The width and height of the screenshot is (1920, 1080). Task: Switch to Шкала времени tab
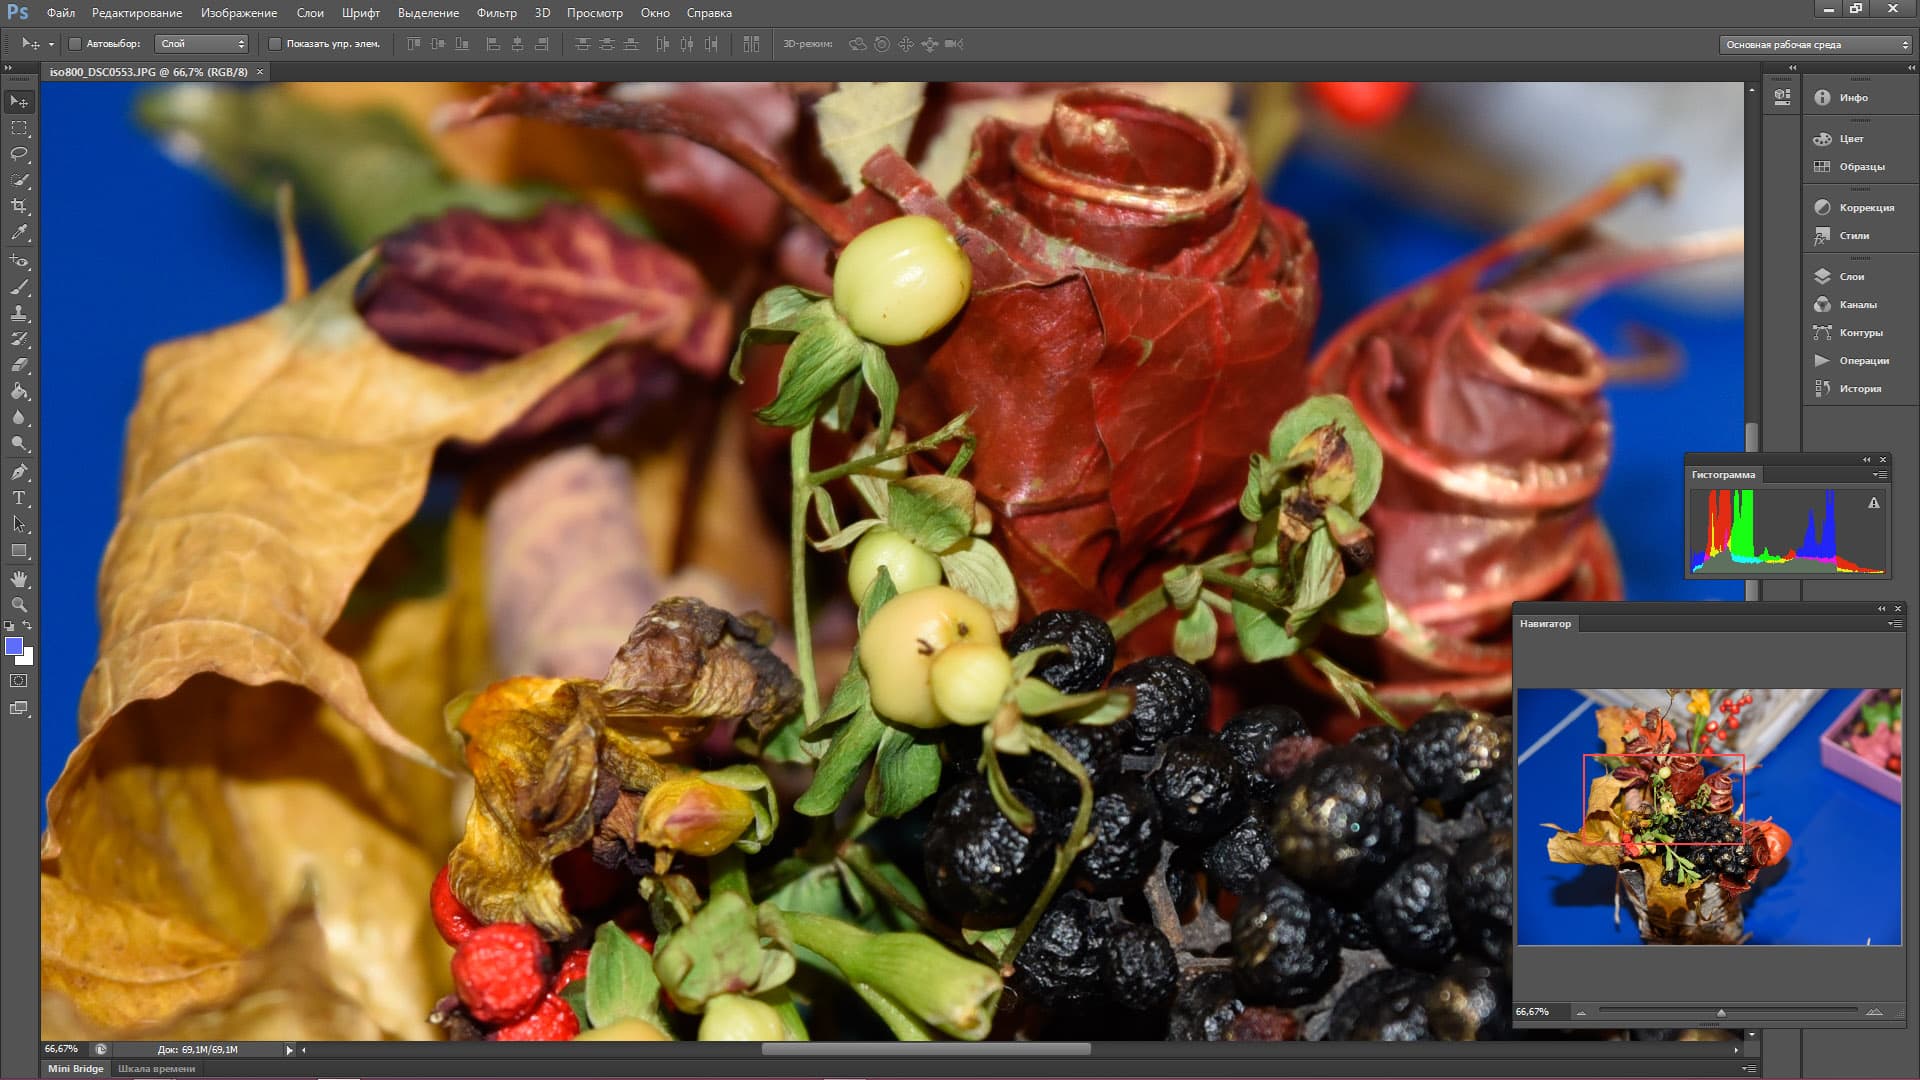157,1068
